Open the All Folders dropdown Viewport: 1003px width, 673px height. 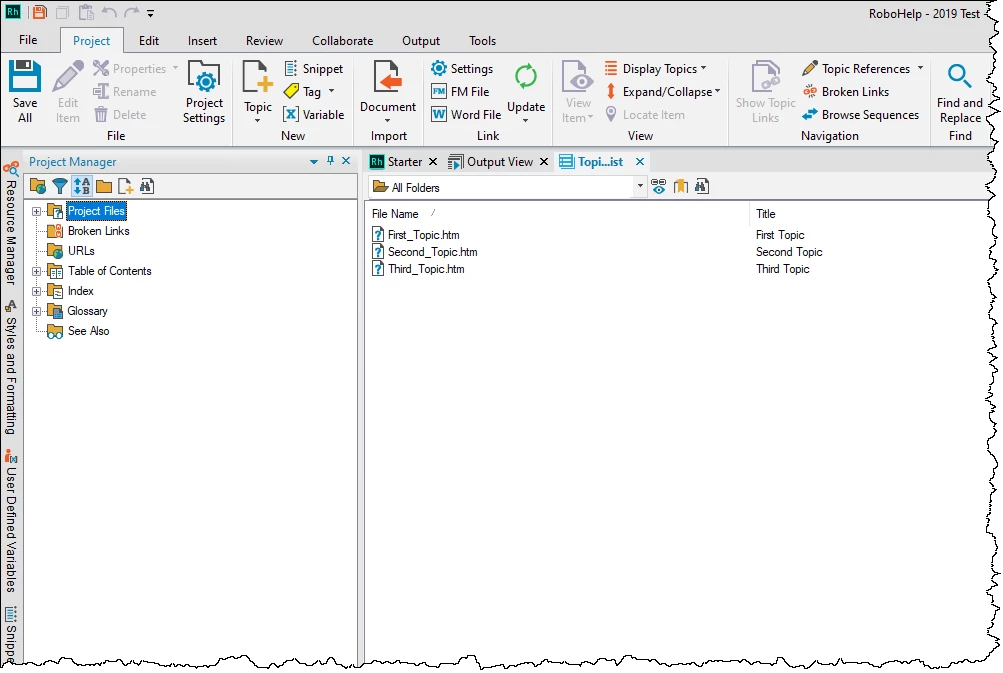click(x=640, y=186)
